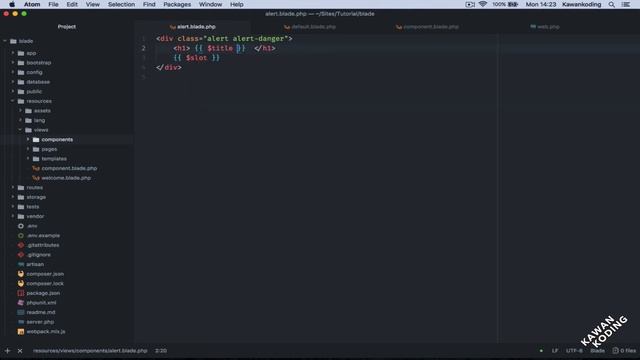
Task: Click the .gitattributes git icon
Action: coord(21,245)
